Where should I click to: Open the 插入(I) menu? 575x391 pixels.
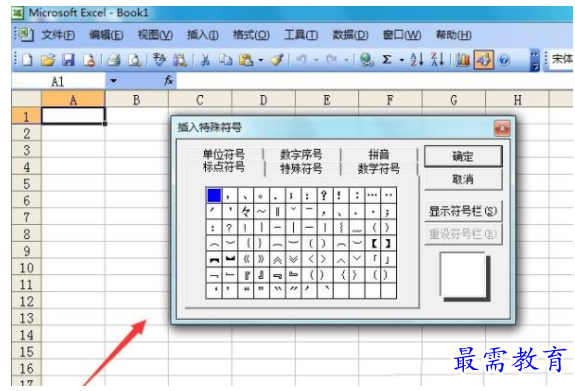pyautogui.click(x=203, y=35)
